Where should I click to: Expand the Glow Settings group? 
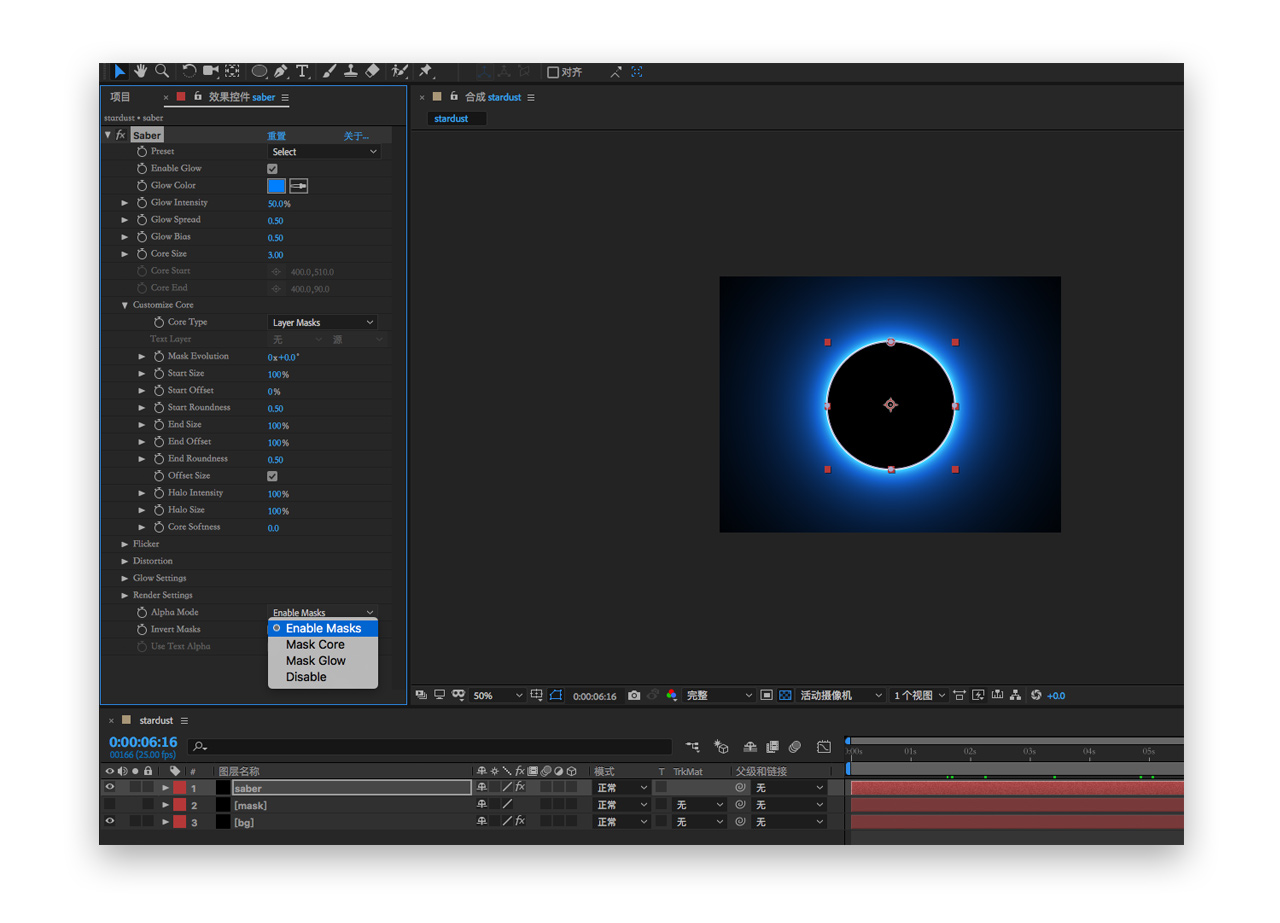click(125, 578)
